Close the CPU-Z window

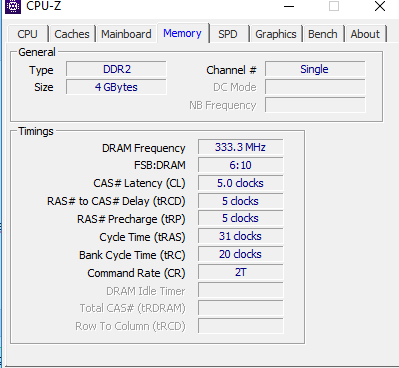pyautogui.click(x=380, y=6)
